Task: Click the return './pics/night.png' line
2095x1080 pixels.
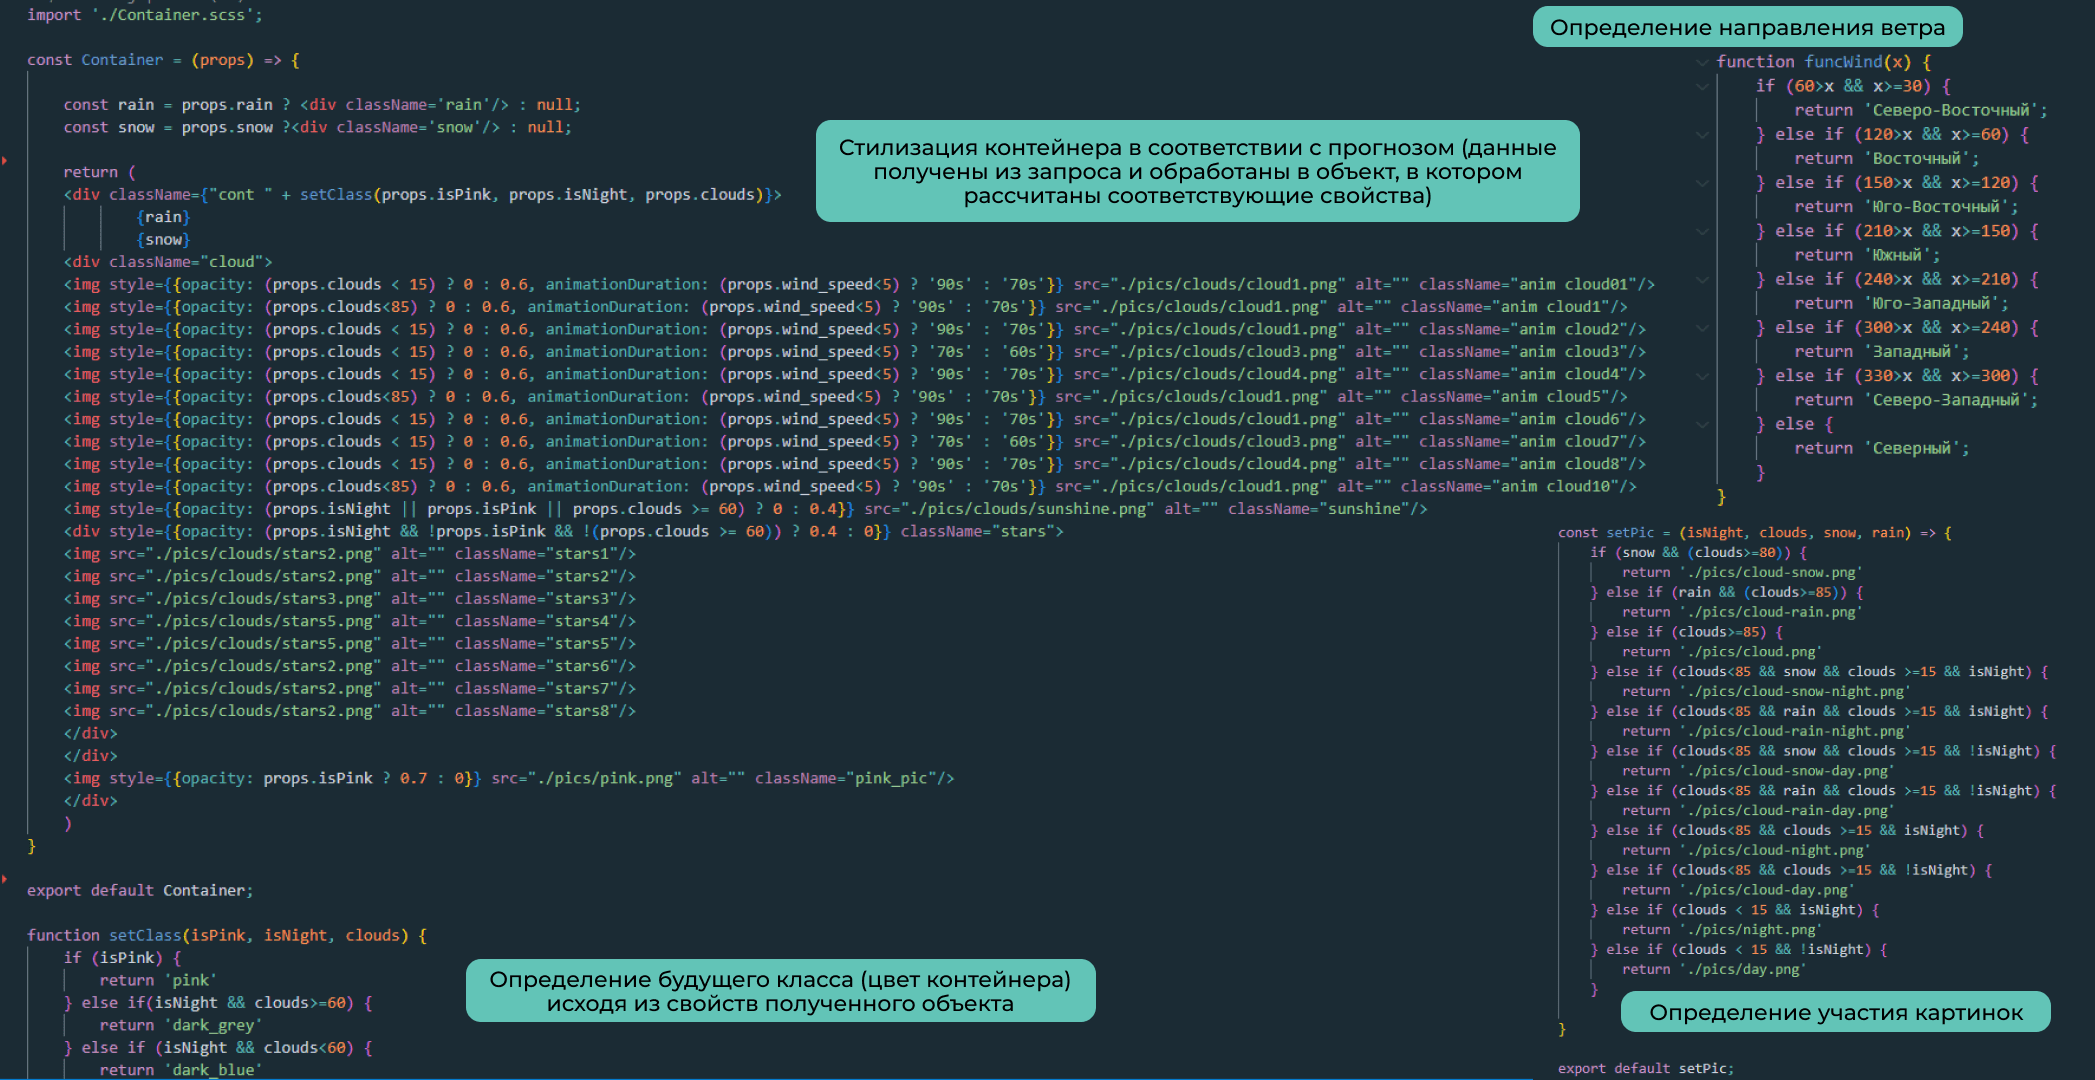Action: (x=1722, y=930)
